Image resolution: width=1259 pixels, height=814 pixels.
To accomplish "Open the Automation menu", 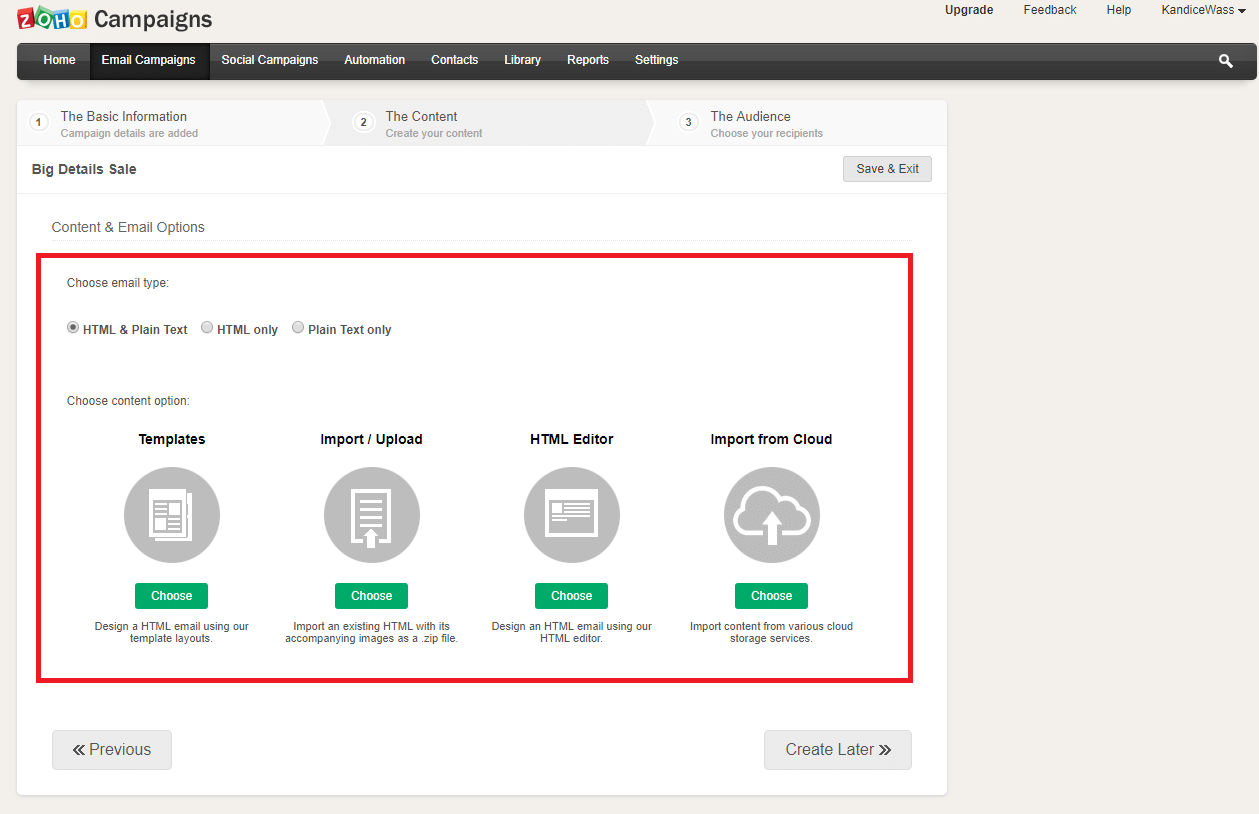I will pos(375,60).
